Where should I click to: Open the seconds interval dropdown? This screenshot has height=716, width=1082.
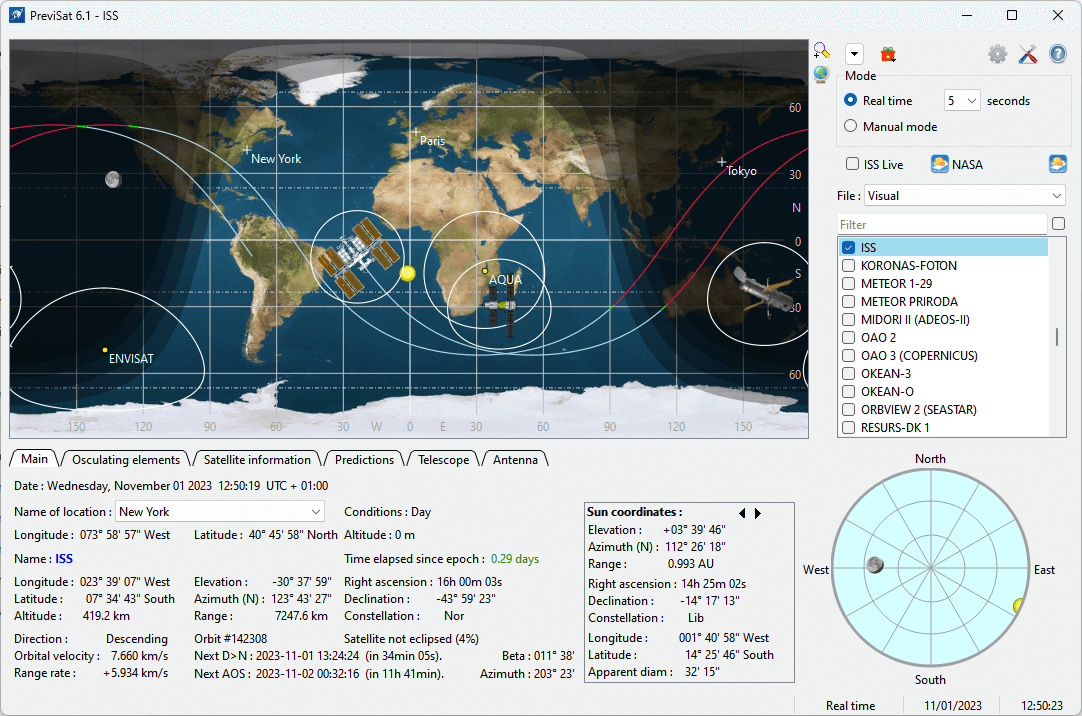click(962, 101)
